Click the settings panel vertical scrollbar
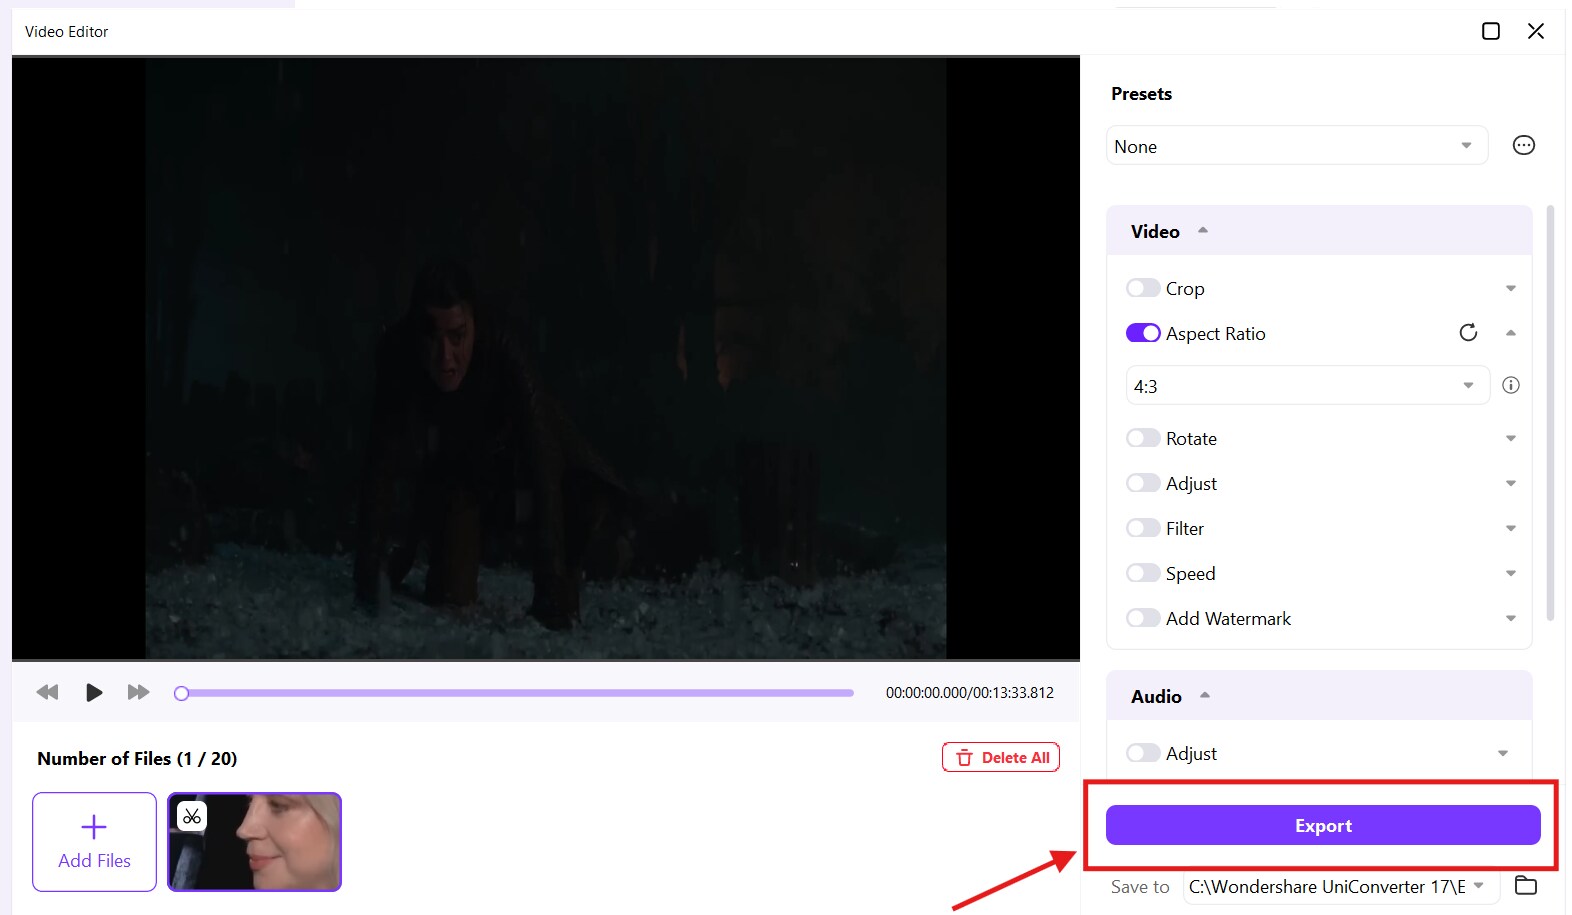1572x915 pixels. 1551,413
